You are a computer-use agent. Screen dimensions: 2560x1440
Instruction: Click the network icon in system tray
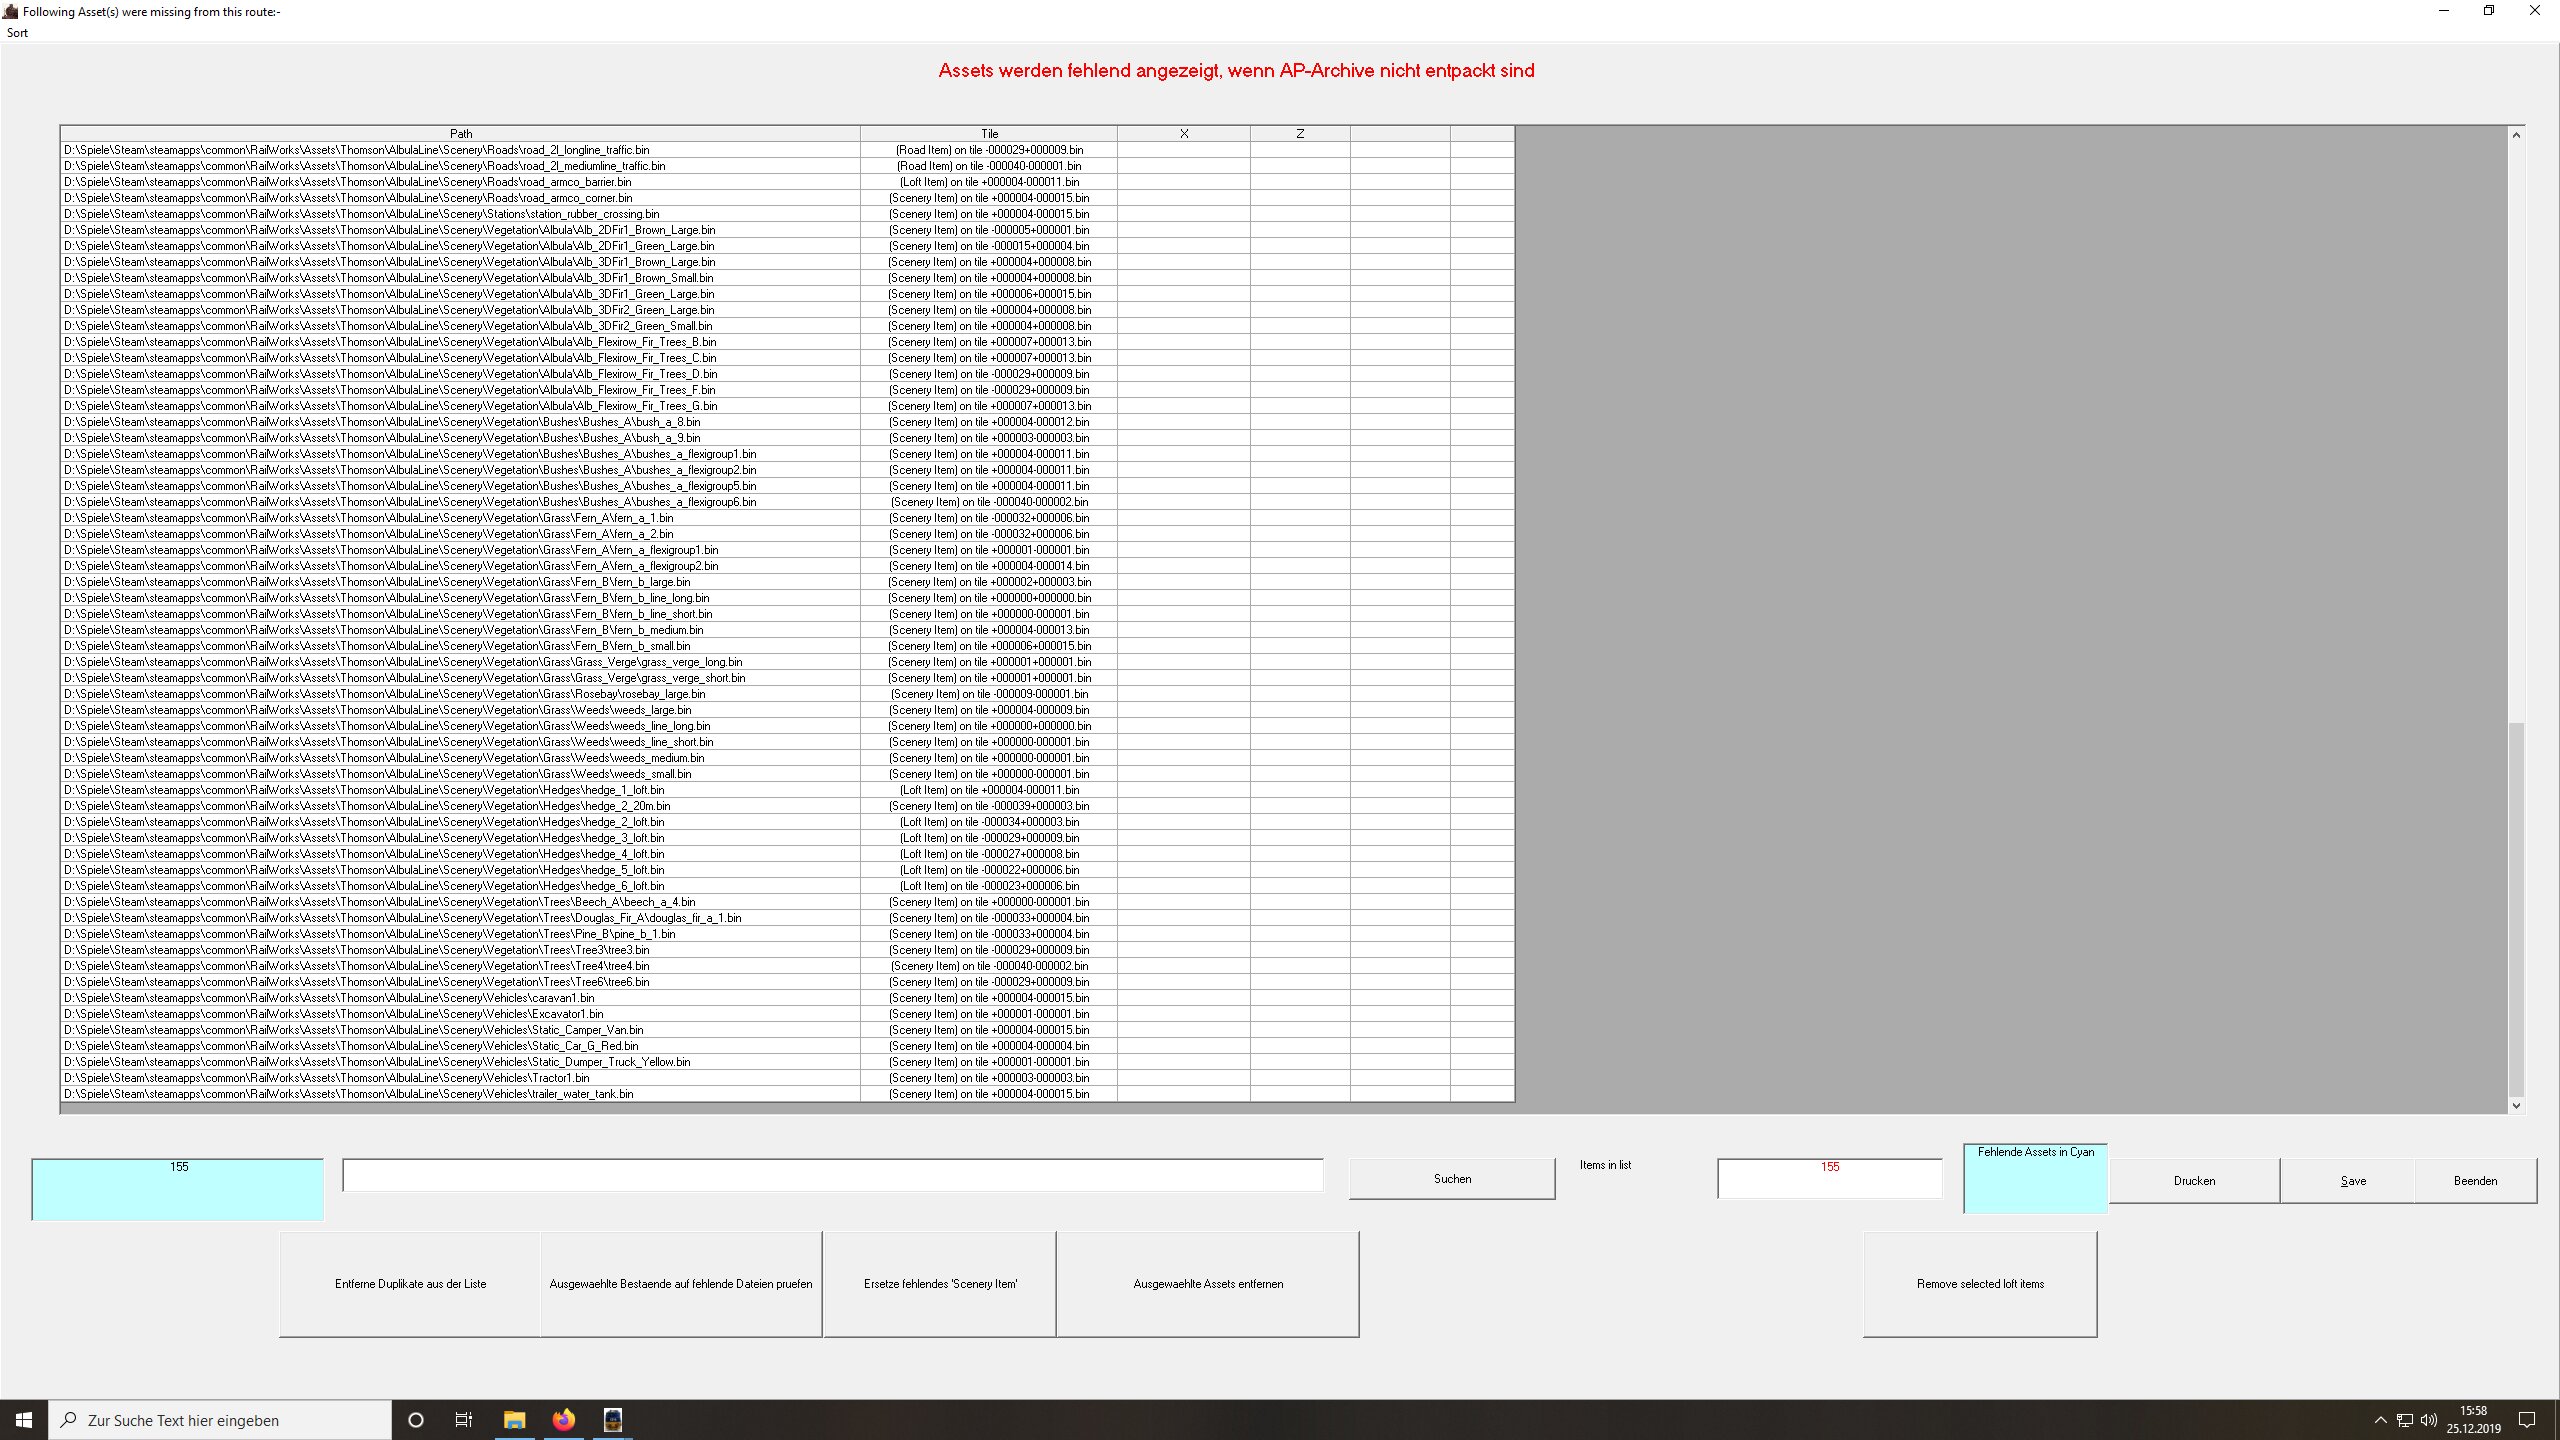(2405, 1420)
